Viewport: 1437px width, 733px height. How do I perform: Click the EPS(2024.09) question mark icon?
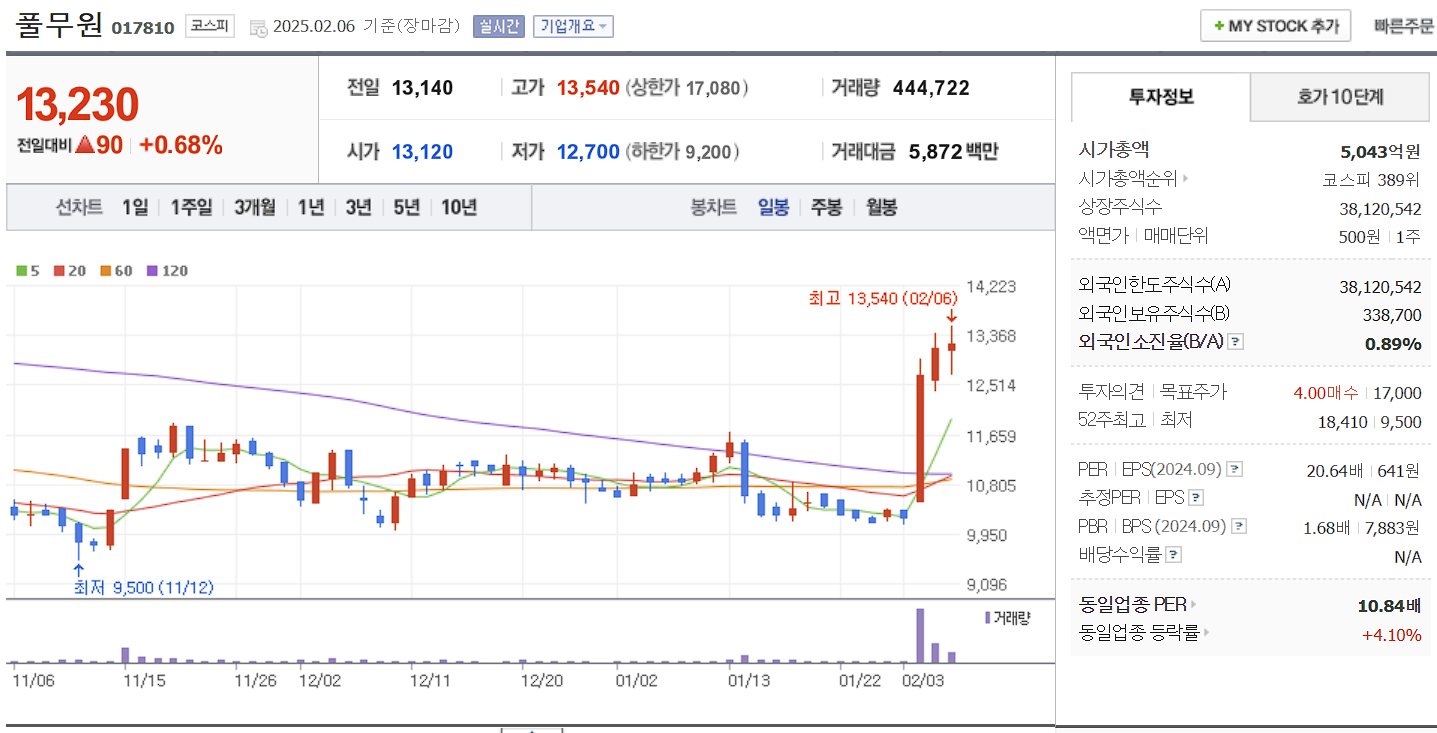pos(1235,470)
